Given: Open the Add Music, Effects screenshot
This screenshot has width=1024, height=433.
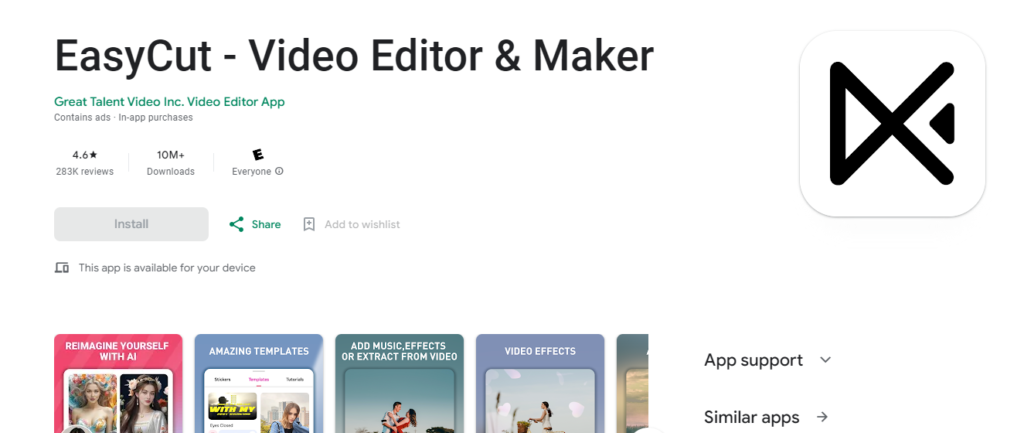Looking at the screenshot, I should pyautogui.click(x=399, y=383).
